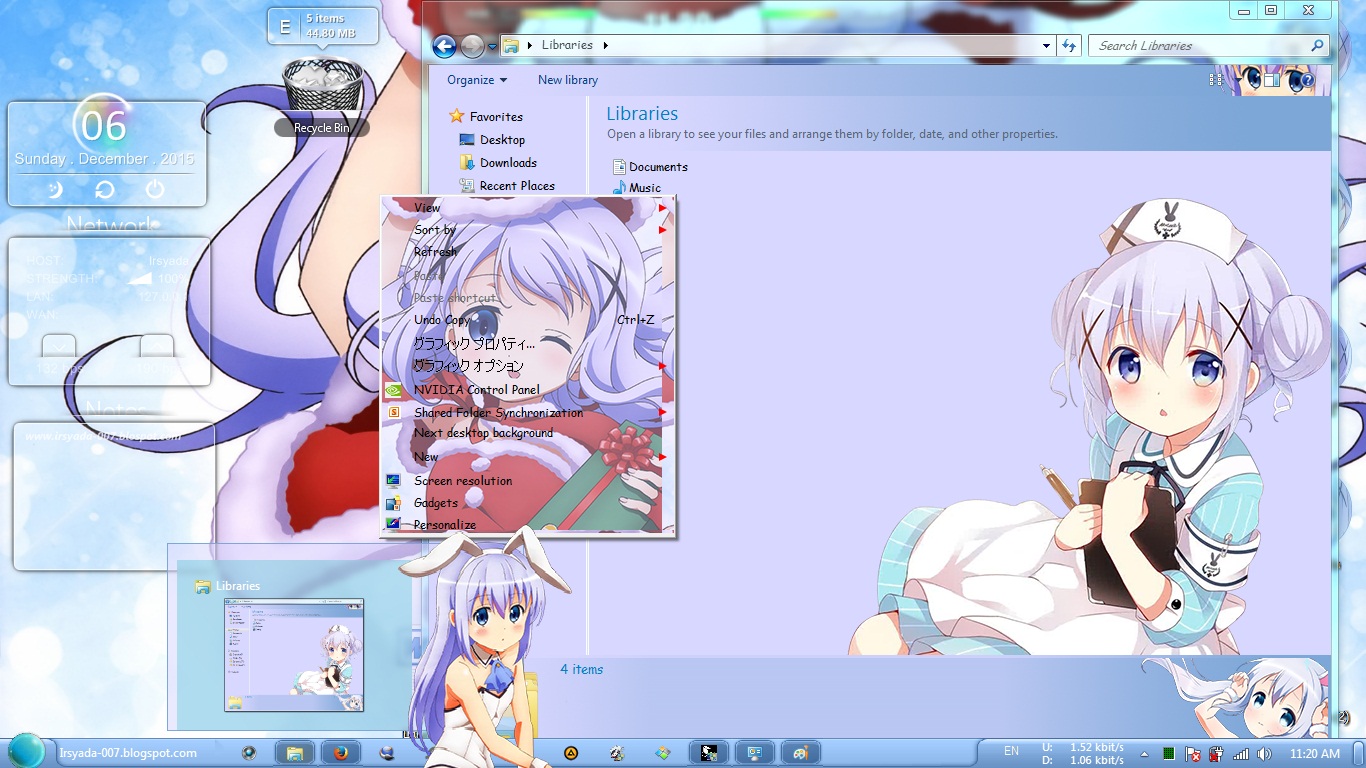
Task: Click the Libraries window preview thumbnail
Action: coord(294,655)
